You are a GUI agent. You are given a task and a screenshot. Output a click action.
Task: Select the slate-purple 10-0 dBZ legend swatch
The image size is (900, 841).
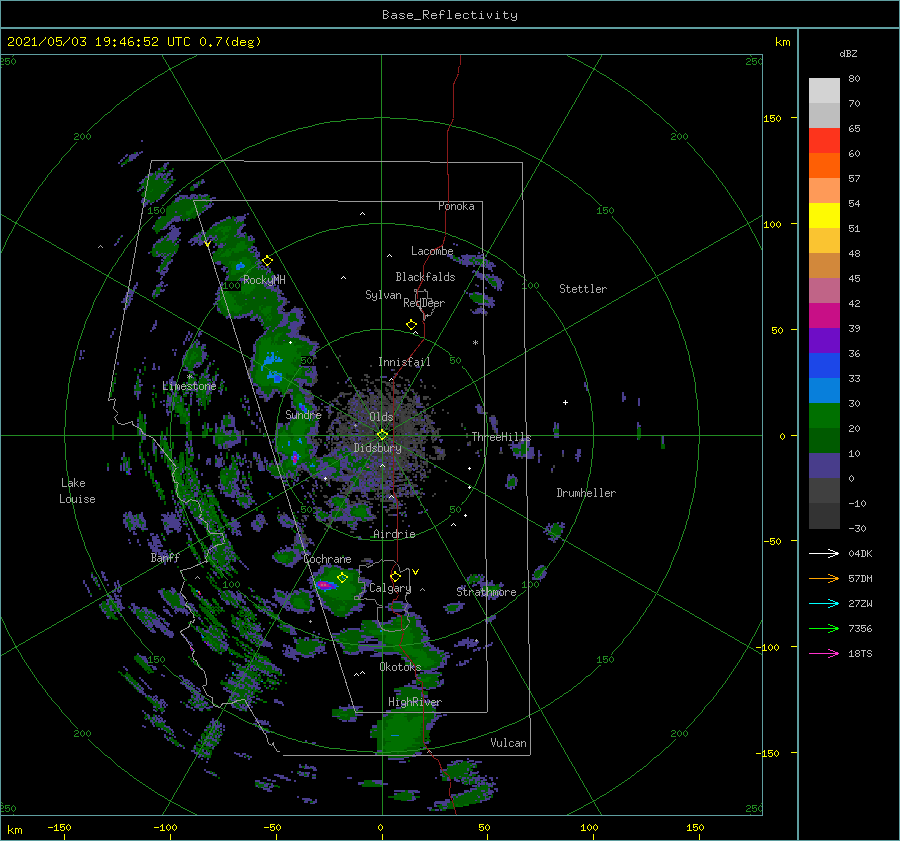824,466
